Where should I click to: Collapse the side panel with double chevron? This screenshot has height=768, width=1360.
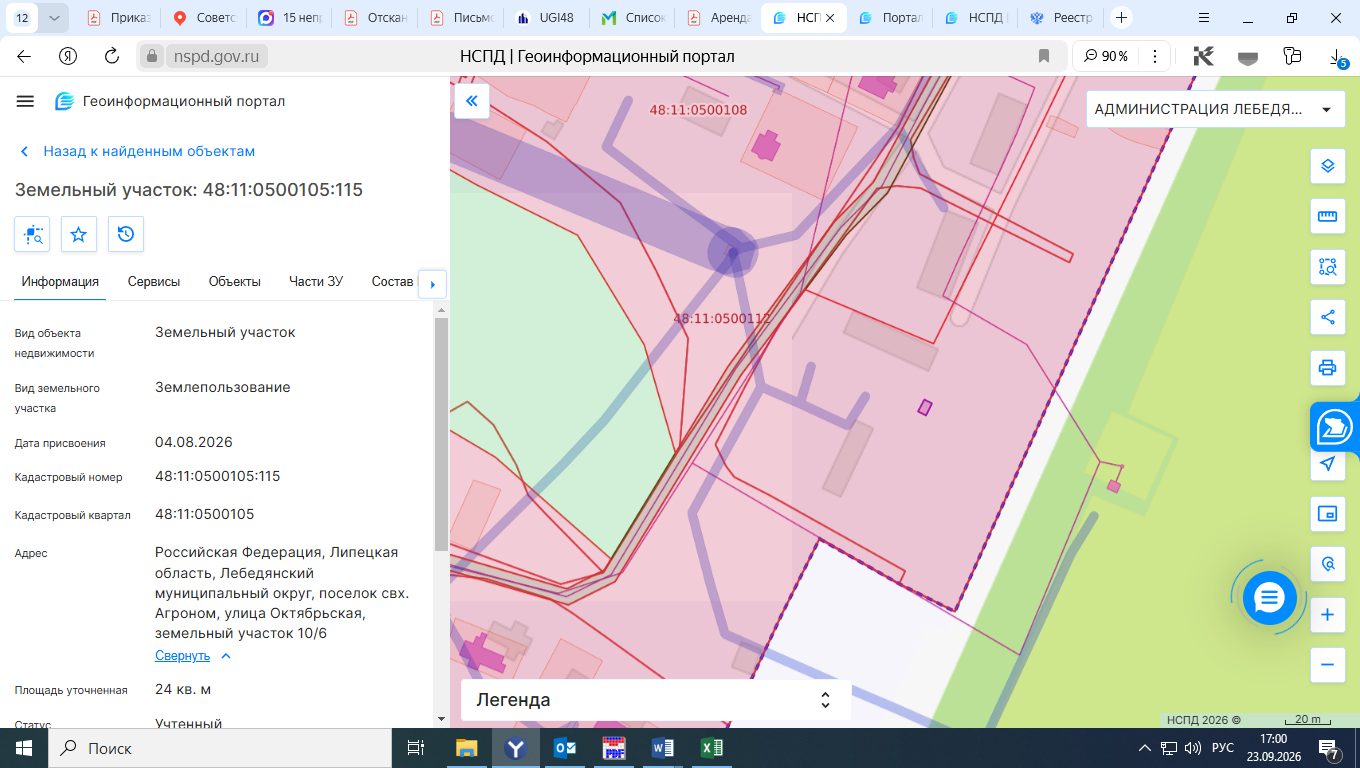click(x=472, y=101)
